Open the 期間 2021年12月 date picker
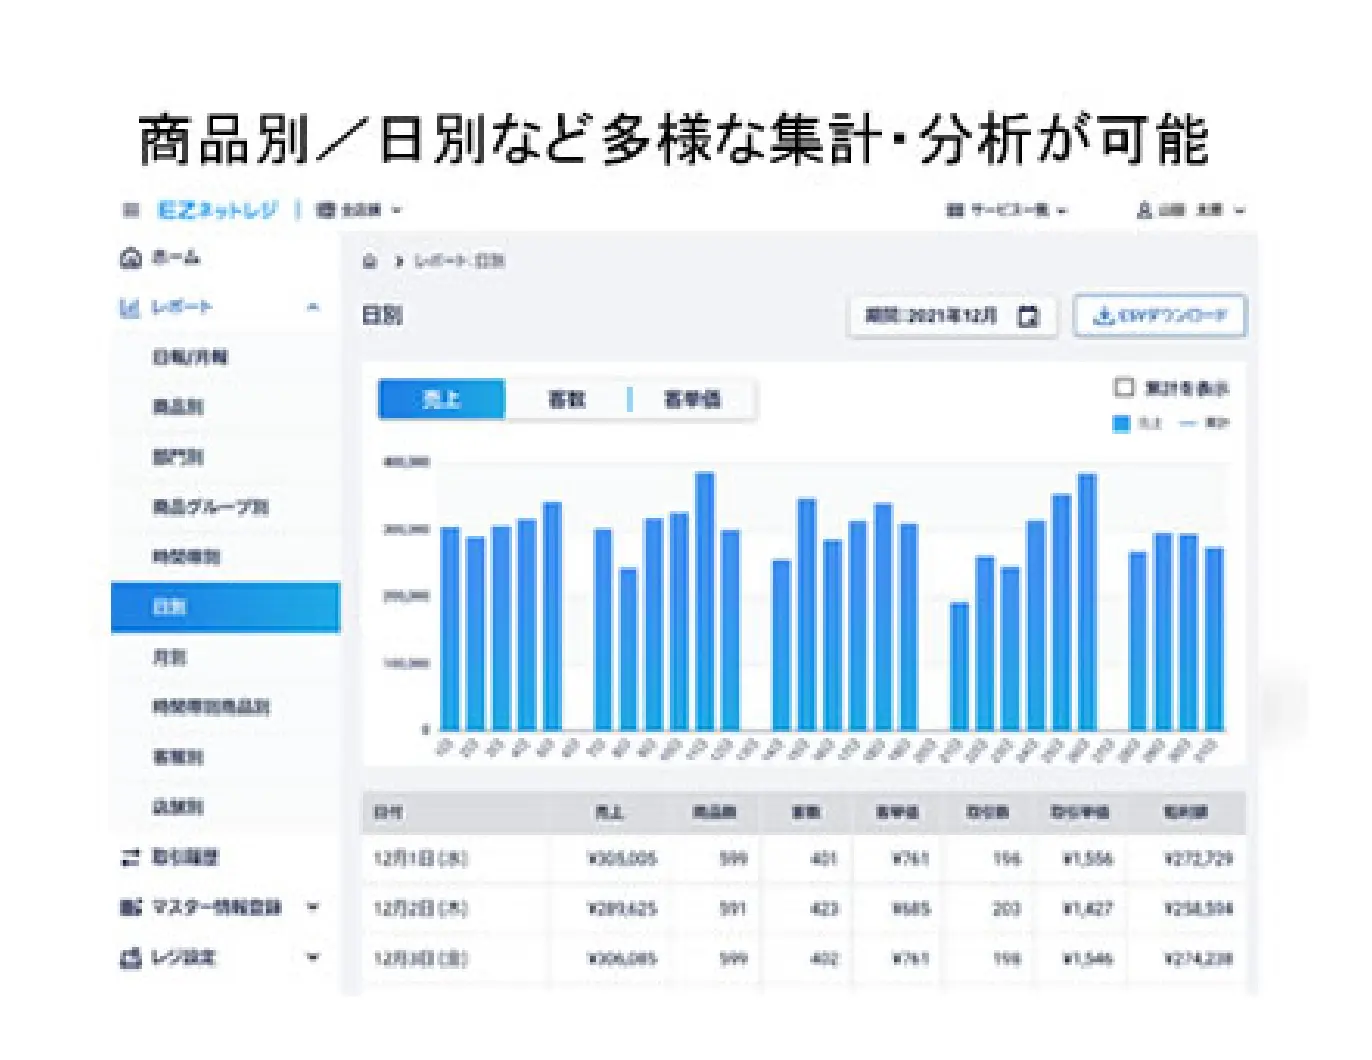The width and height of the screenshot is (1372, 1060). pos(951,317)
